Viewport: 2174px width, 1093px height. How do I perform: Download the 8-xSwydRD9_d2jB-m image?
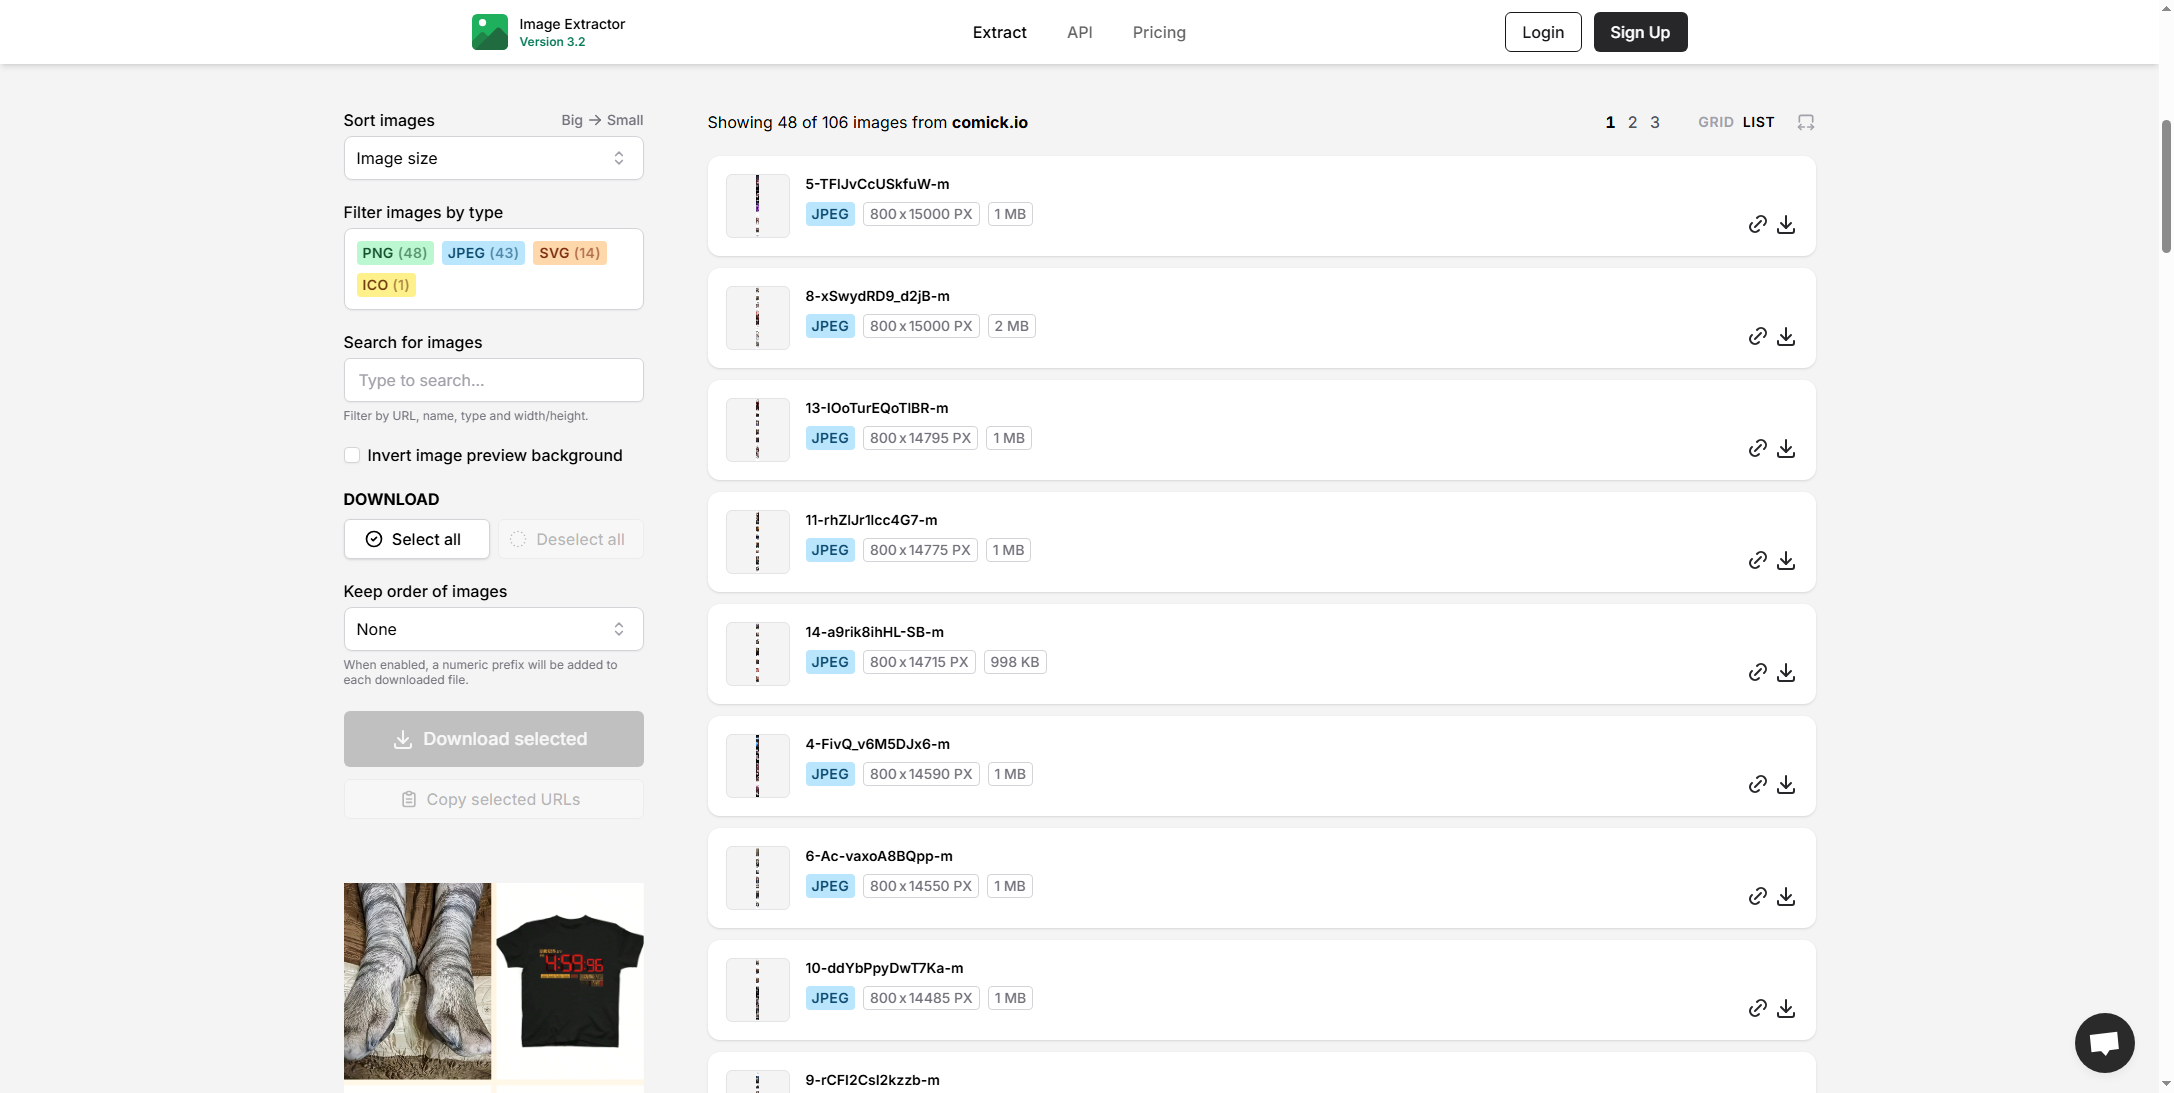1786,336
